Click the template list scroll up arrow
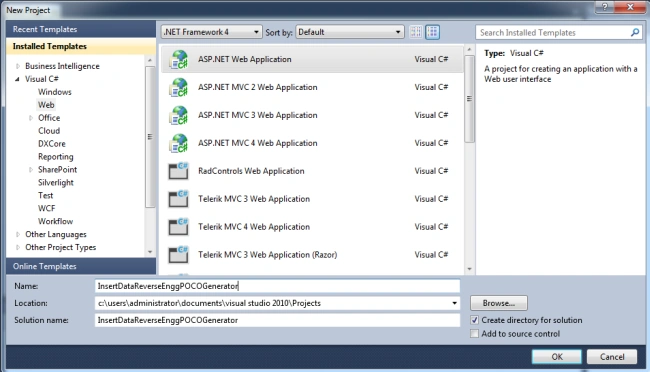 [x=469, y=50]
